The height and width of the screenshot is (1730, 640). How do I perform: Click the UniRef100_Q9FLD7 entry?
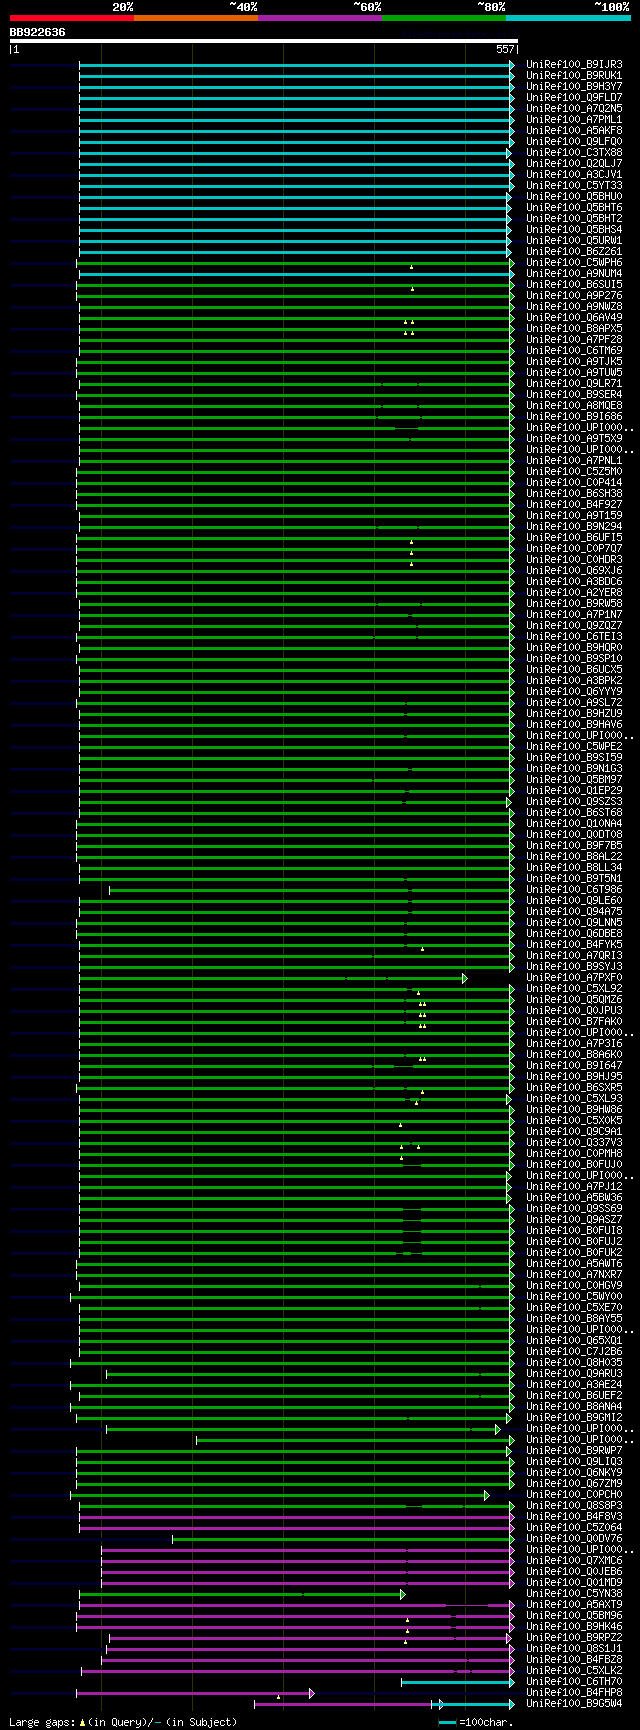click(574, 98)
